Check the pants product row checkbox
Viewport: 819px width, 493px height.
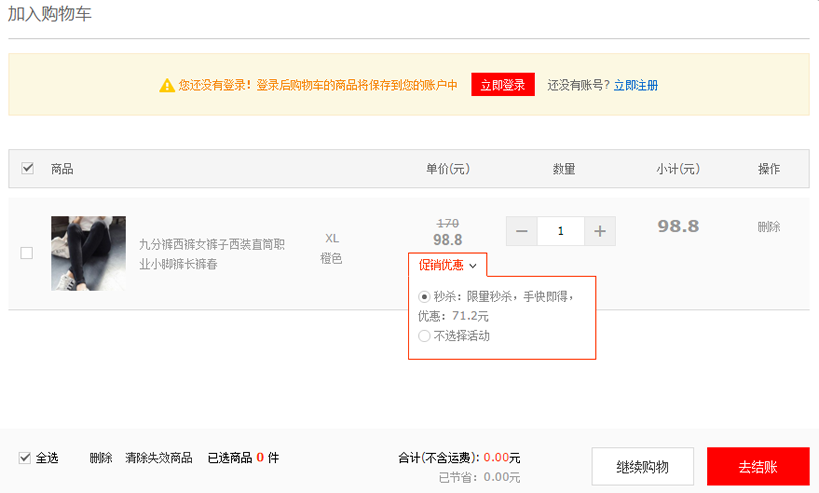27,253
